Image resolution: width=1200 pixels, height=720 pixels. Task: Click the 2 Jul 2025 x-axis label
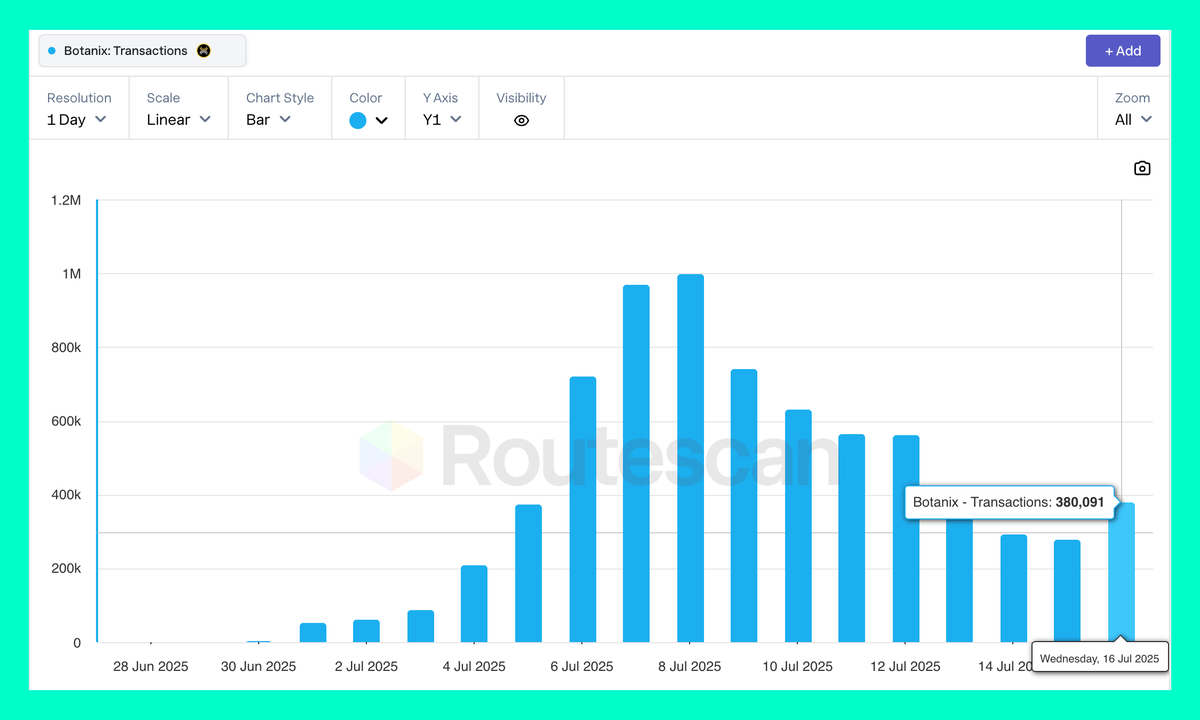tap(366, 666)
